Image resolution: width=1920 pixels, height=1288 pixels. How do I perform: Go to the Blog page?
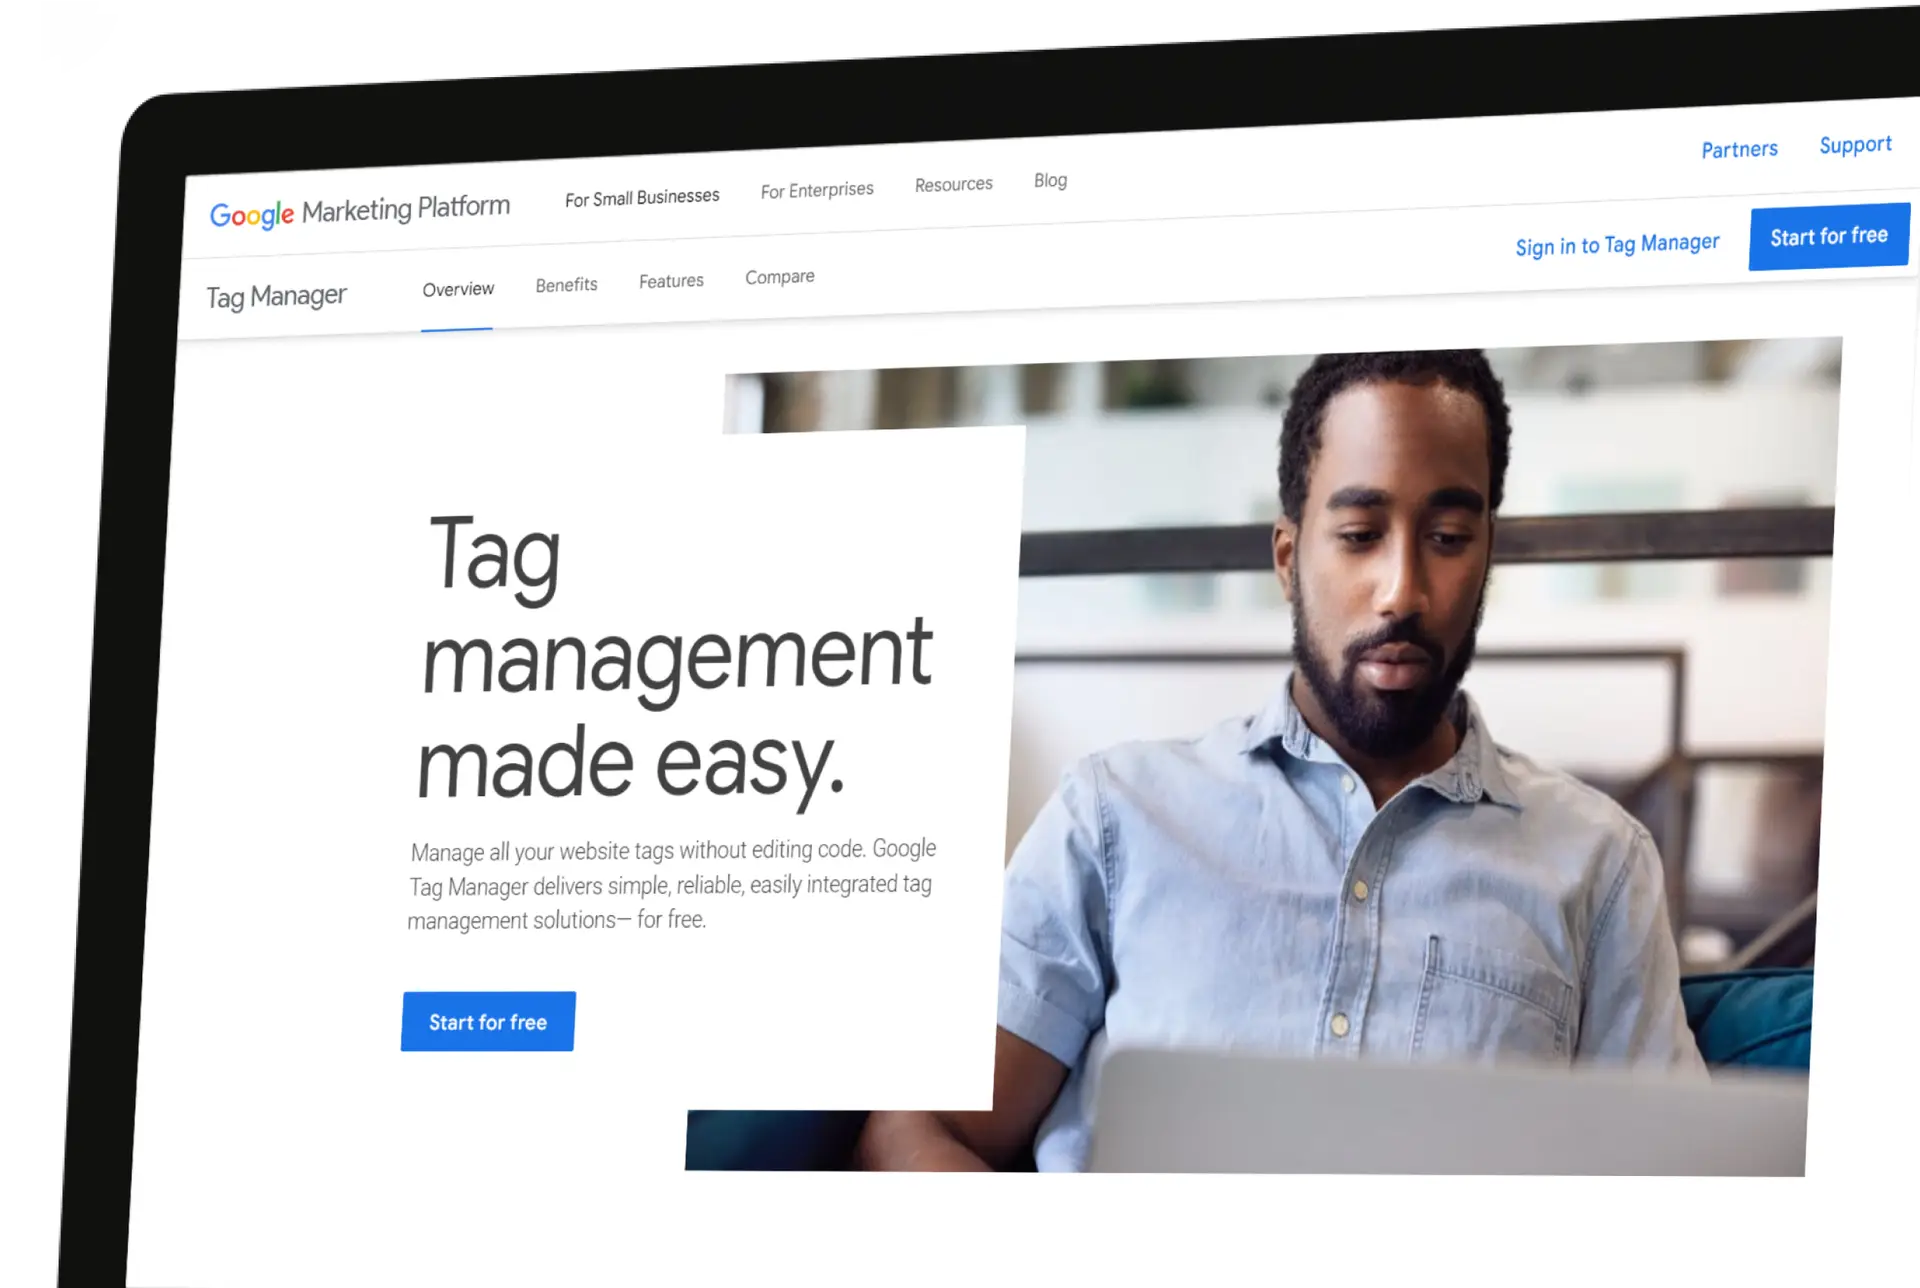point(1050,180)
